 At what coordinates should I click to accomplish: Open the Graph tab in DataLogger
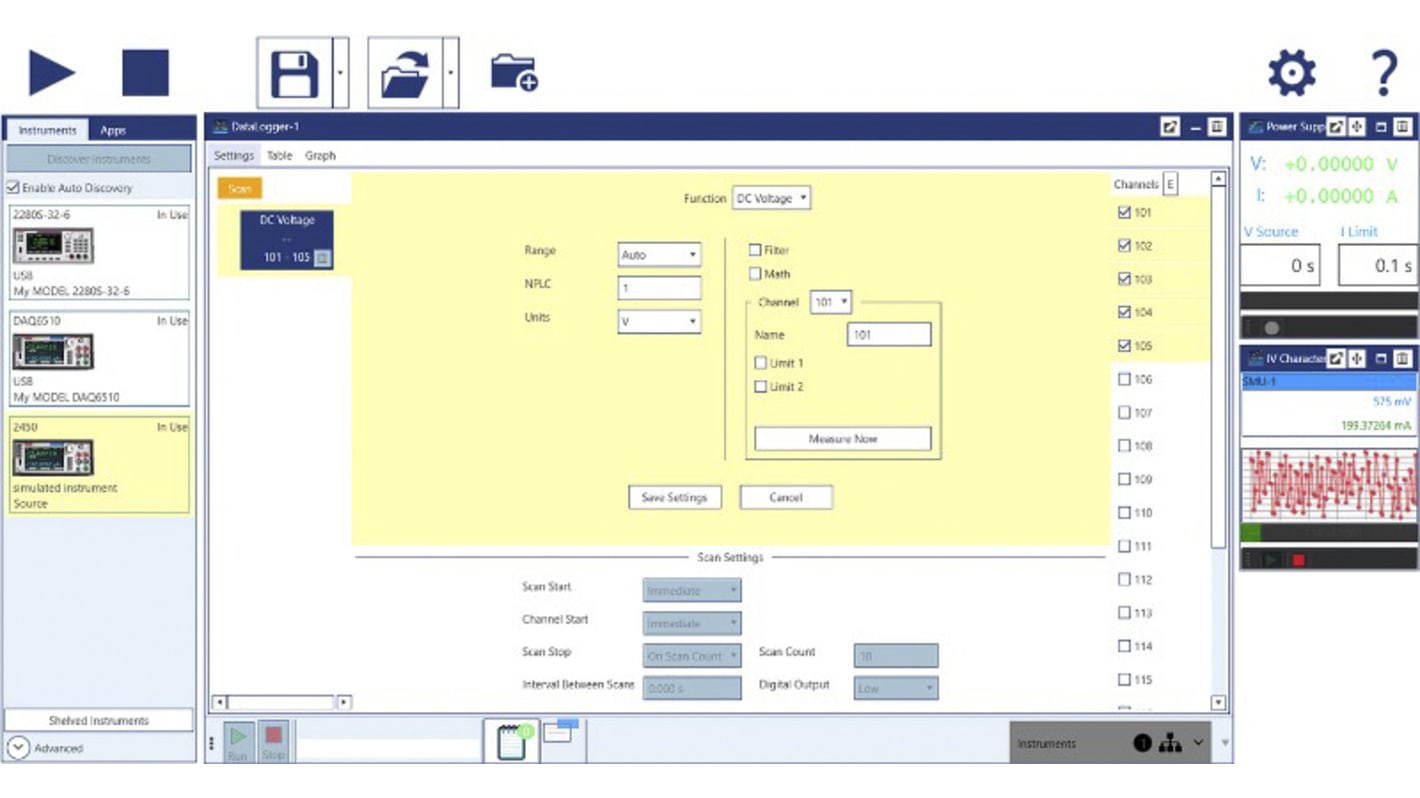click(320, 156)
